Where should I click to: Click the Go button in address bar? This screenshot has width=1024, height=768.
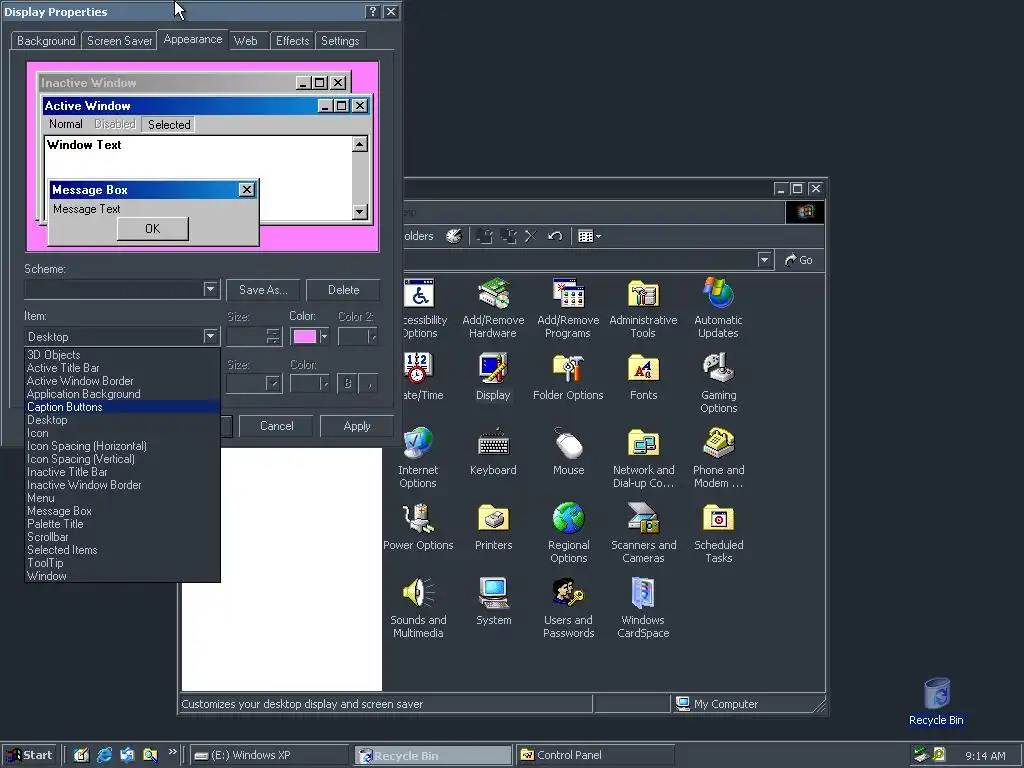(799, 260)
